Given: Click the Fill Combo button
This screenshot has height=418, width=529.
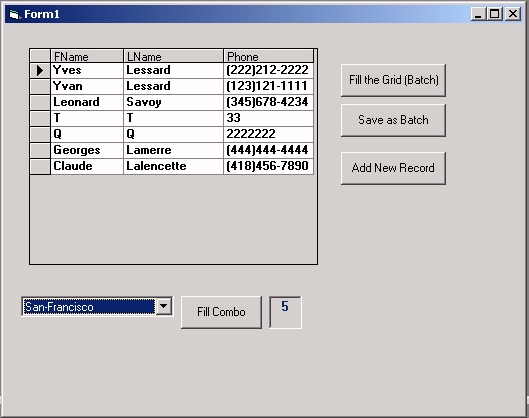Looking at the screenshot, I should pos(221,312).
